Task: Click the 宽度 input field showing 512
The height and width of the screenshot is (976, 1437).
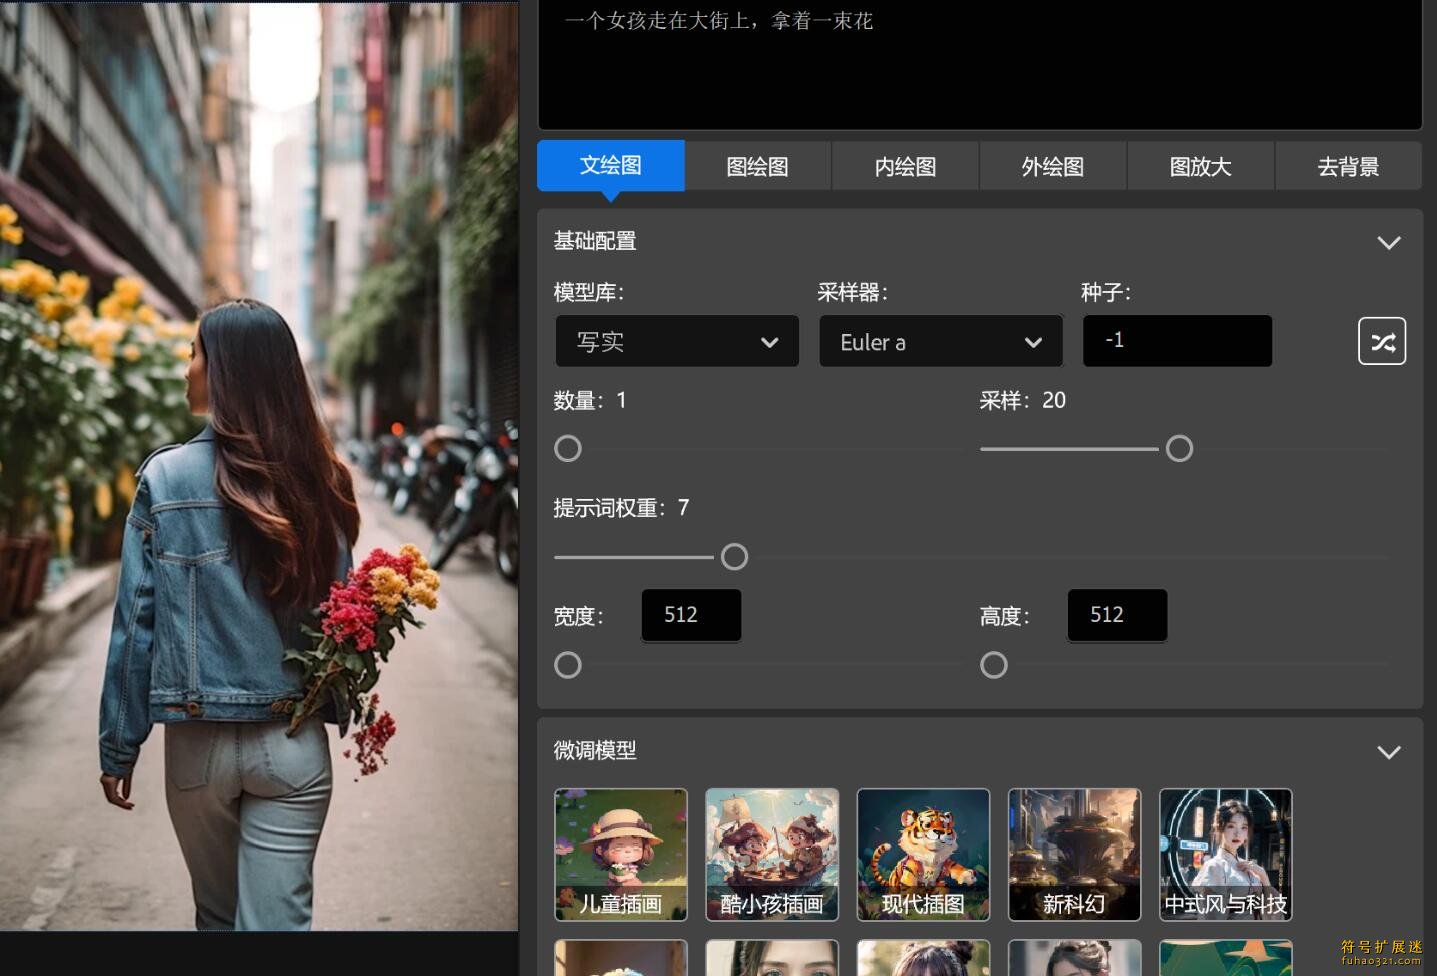Action: coord(691,615)
